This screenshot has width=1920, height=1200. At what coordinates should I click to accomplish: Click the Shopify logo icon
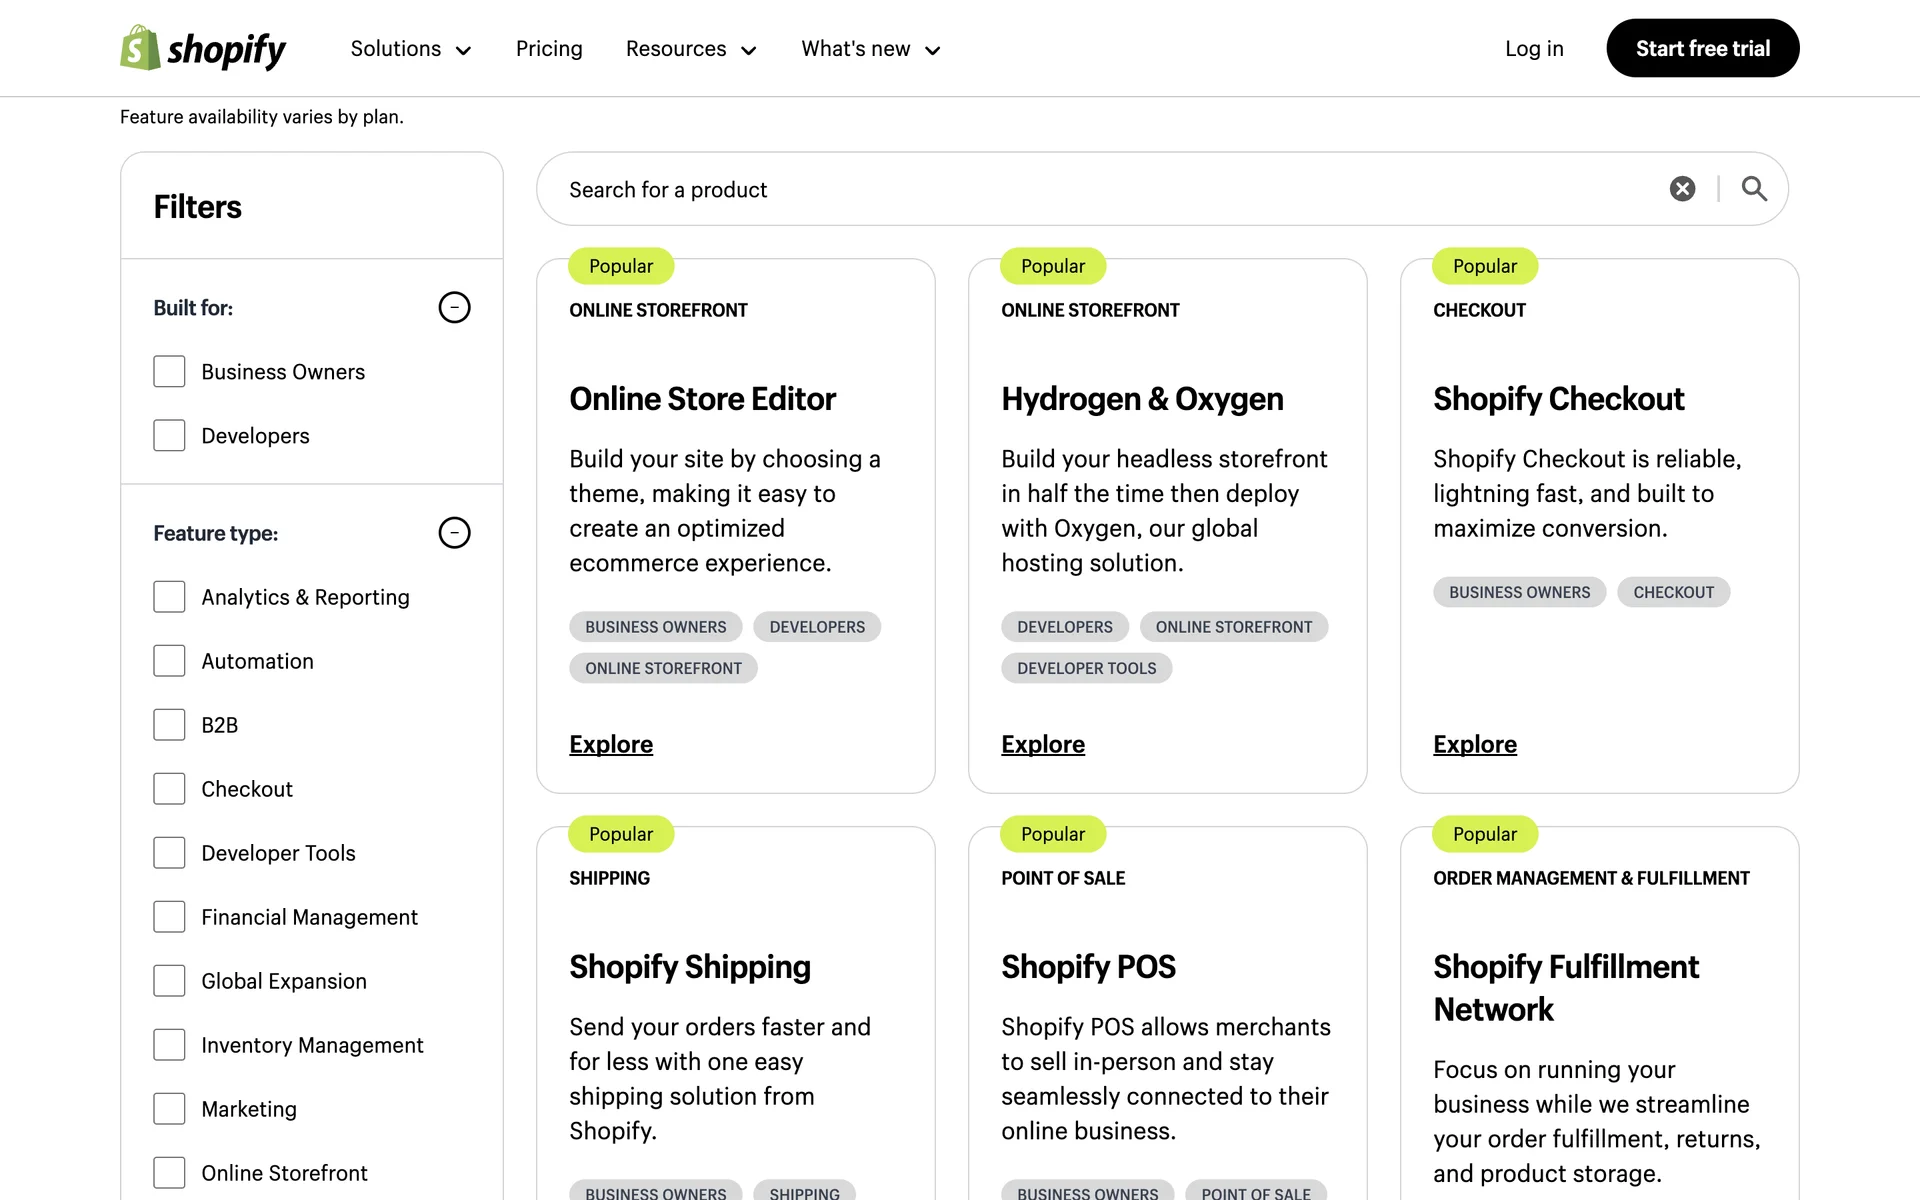coord(140,48)
